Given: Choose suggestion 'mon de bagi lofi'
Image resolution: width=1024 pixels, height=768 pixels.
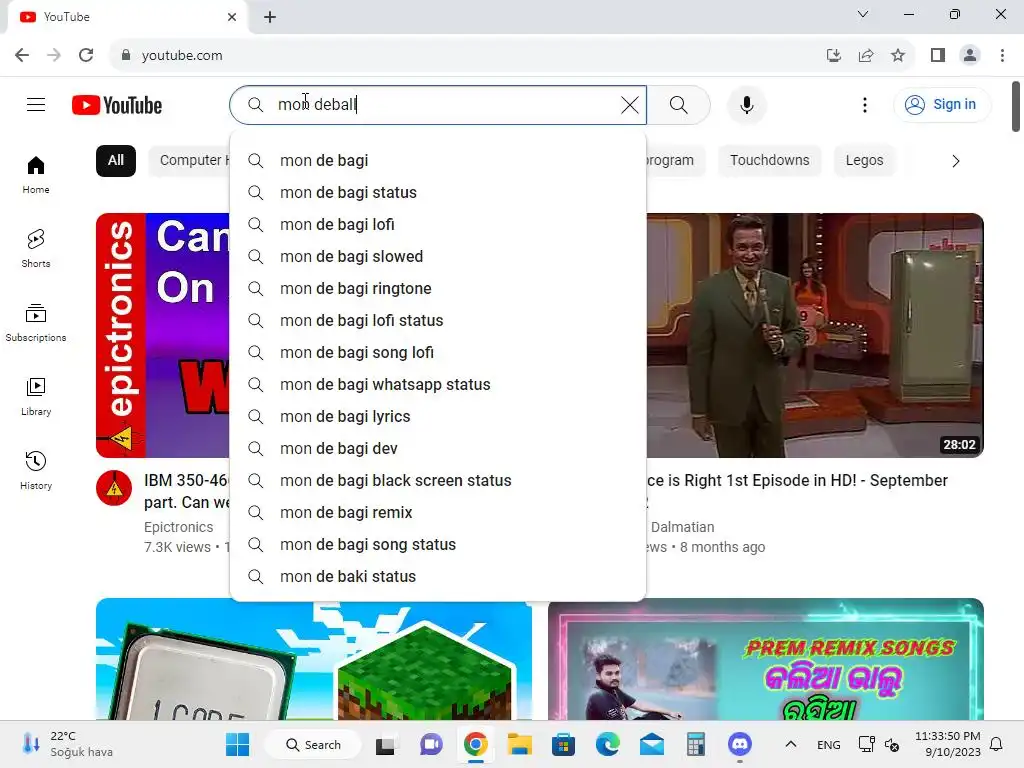Looking at the screenshot, I should [x=438, y=225].
